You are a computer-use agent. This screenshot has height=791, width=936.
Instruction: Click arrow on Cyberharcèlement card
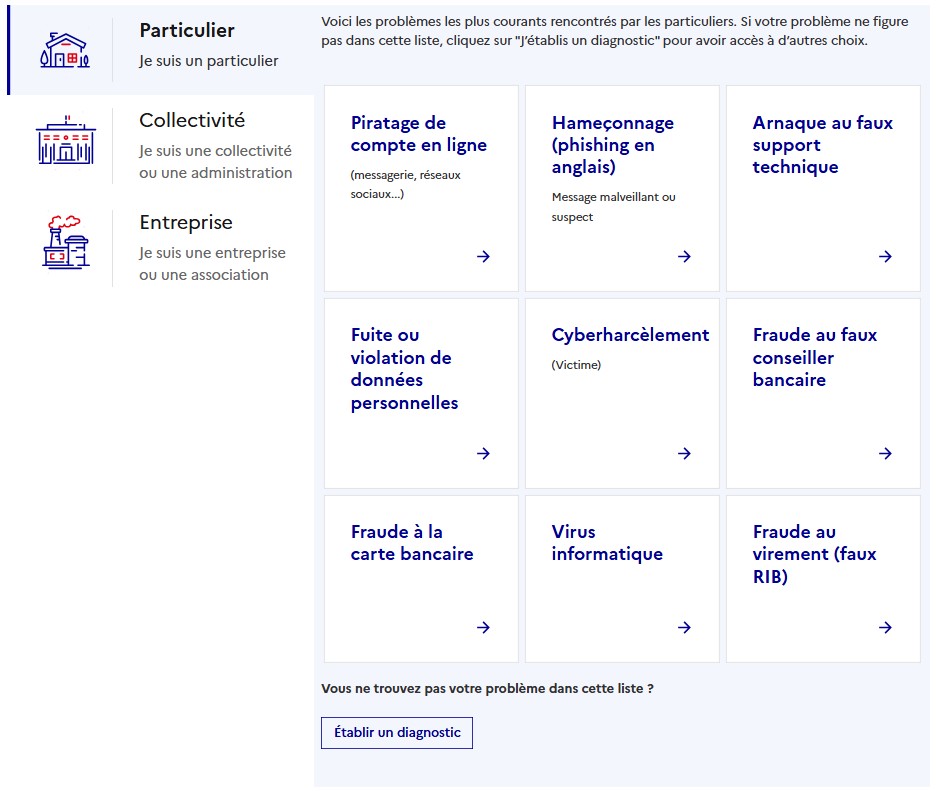(684, 454)
